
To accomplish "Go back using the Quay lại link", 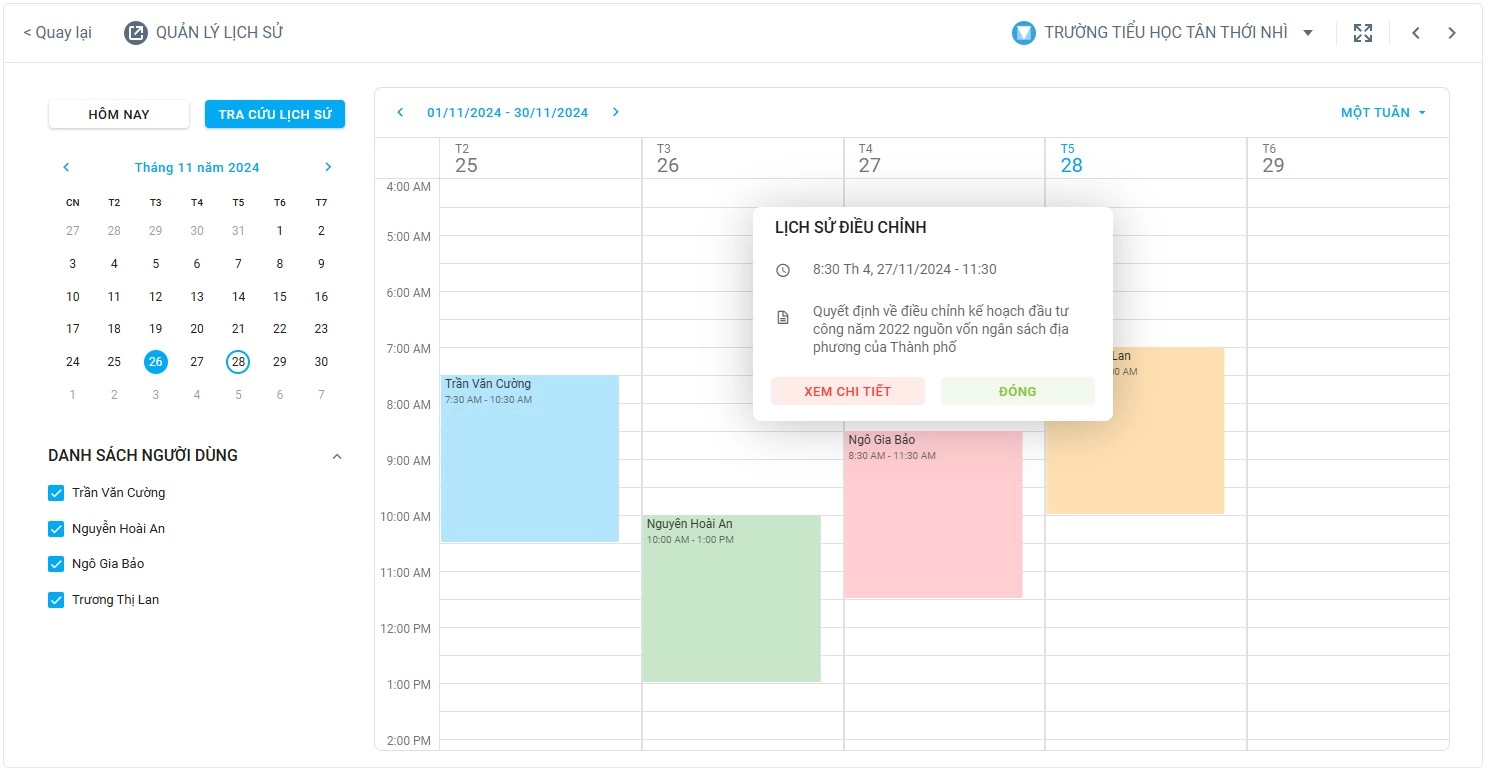I will click(x=57, y=33).
